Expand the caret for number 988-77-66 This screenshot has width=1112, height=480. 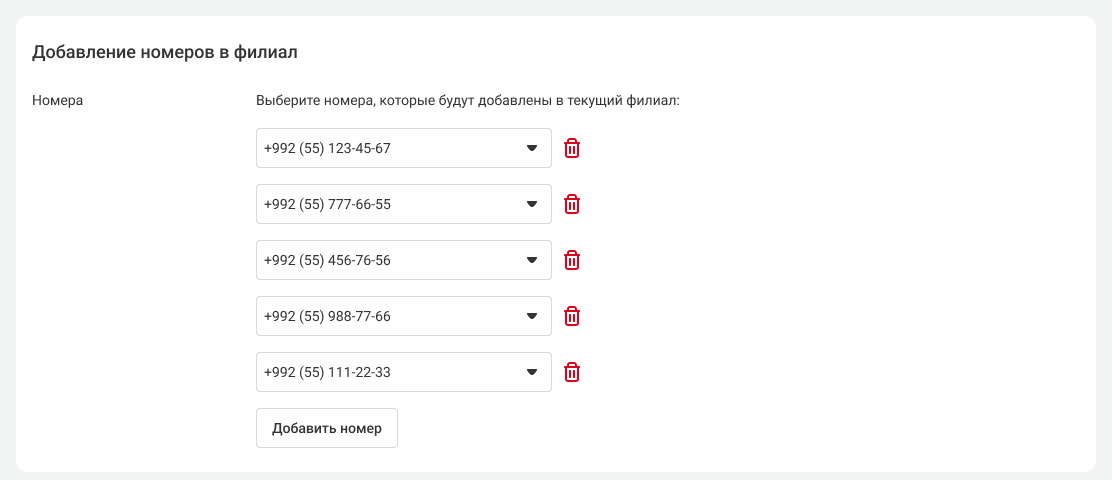click(532, 316)
